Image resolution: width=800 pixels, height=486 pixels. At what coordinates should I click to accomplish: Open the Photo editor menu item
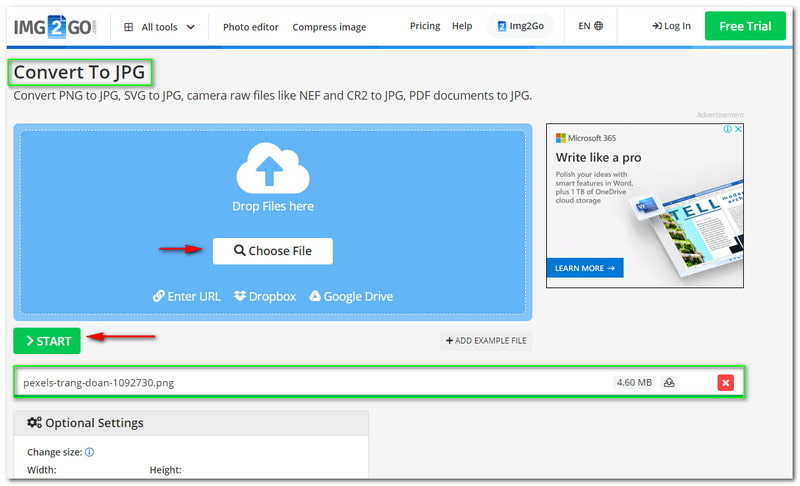point(250,27)
